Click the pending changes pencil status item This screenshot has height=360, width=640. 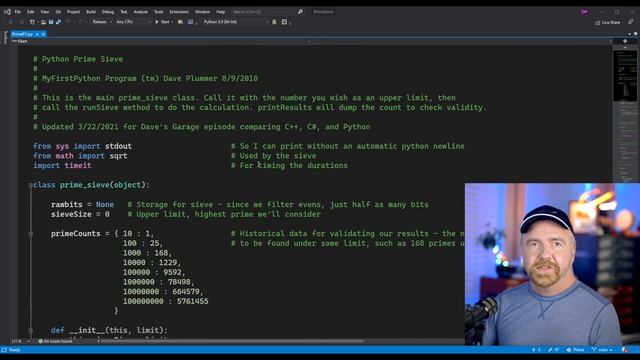click(554, 350)
